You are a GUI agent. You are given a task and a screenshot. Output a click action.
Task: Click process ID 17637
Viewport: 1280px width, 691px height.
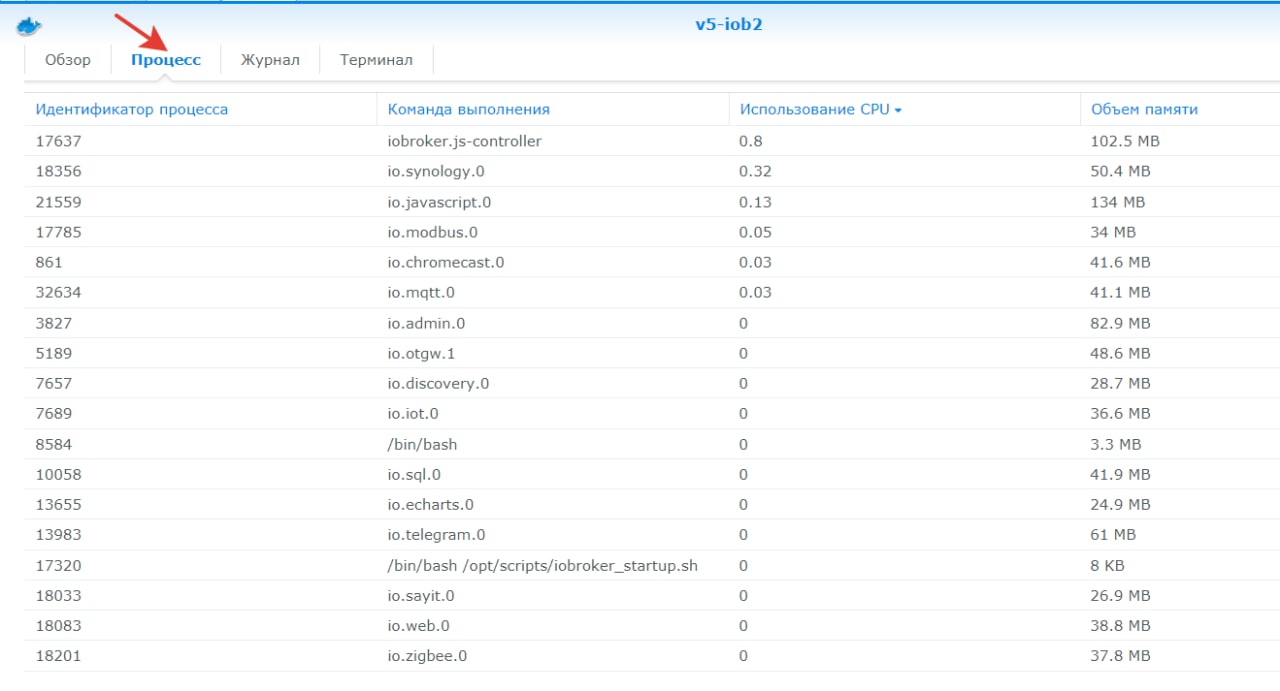58,141
